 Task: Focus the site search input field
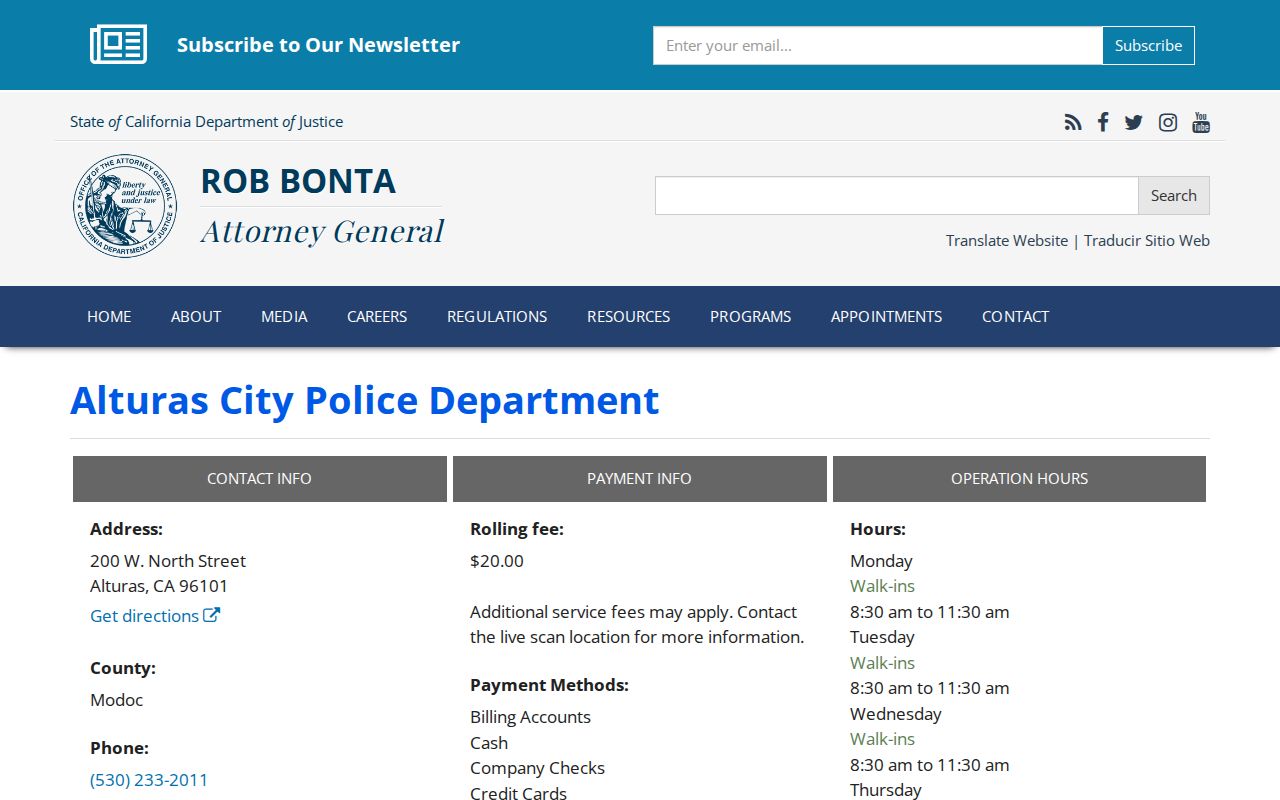[897, 196]
